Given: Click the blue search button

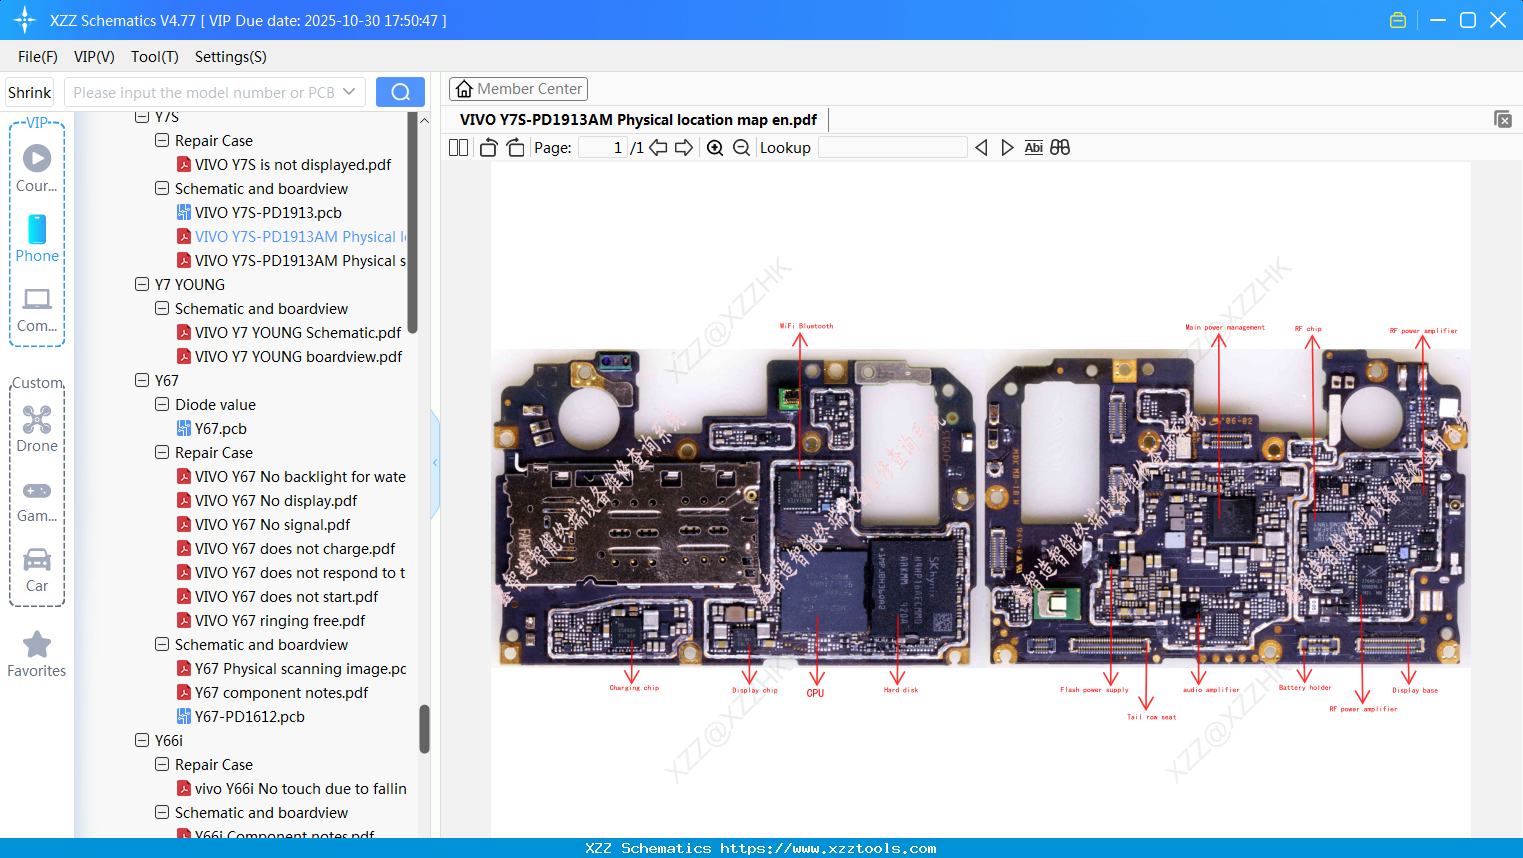Looking at the screenshot, I should pyautogui.click(x=400, y=92).
